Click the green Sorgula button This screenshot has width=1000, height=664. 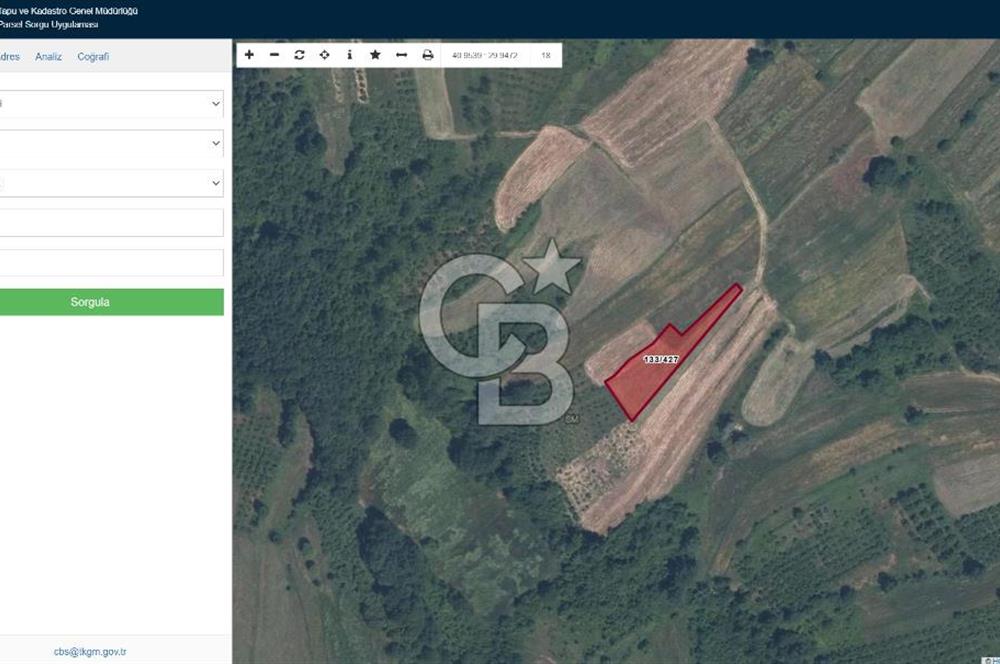click(110, 302)
